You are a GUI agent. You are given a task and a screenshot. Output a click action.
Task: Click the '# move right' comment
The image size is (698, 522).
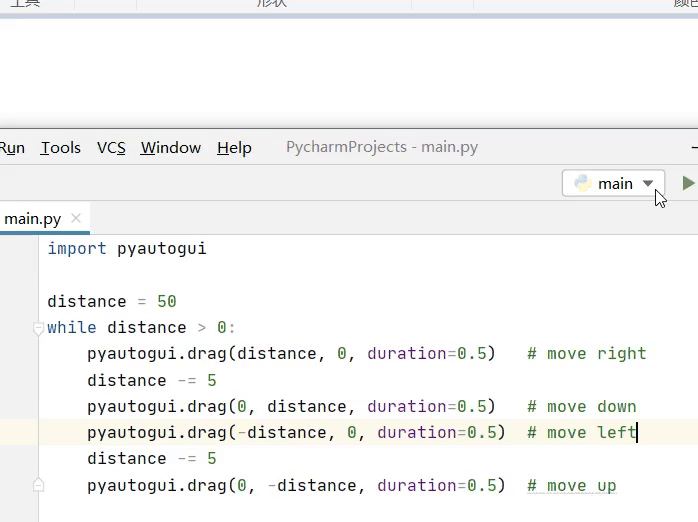click(586, 354)
